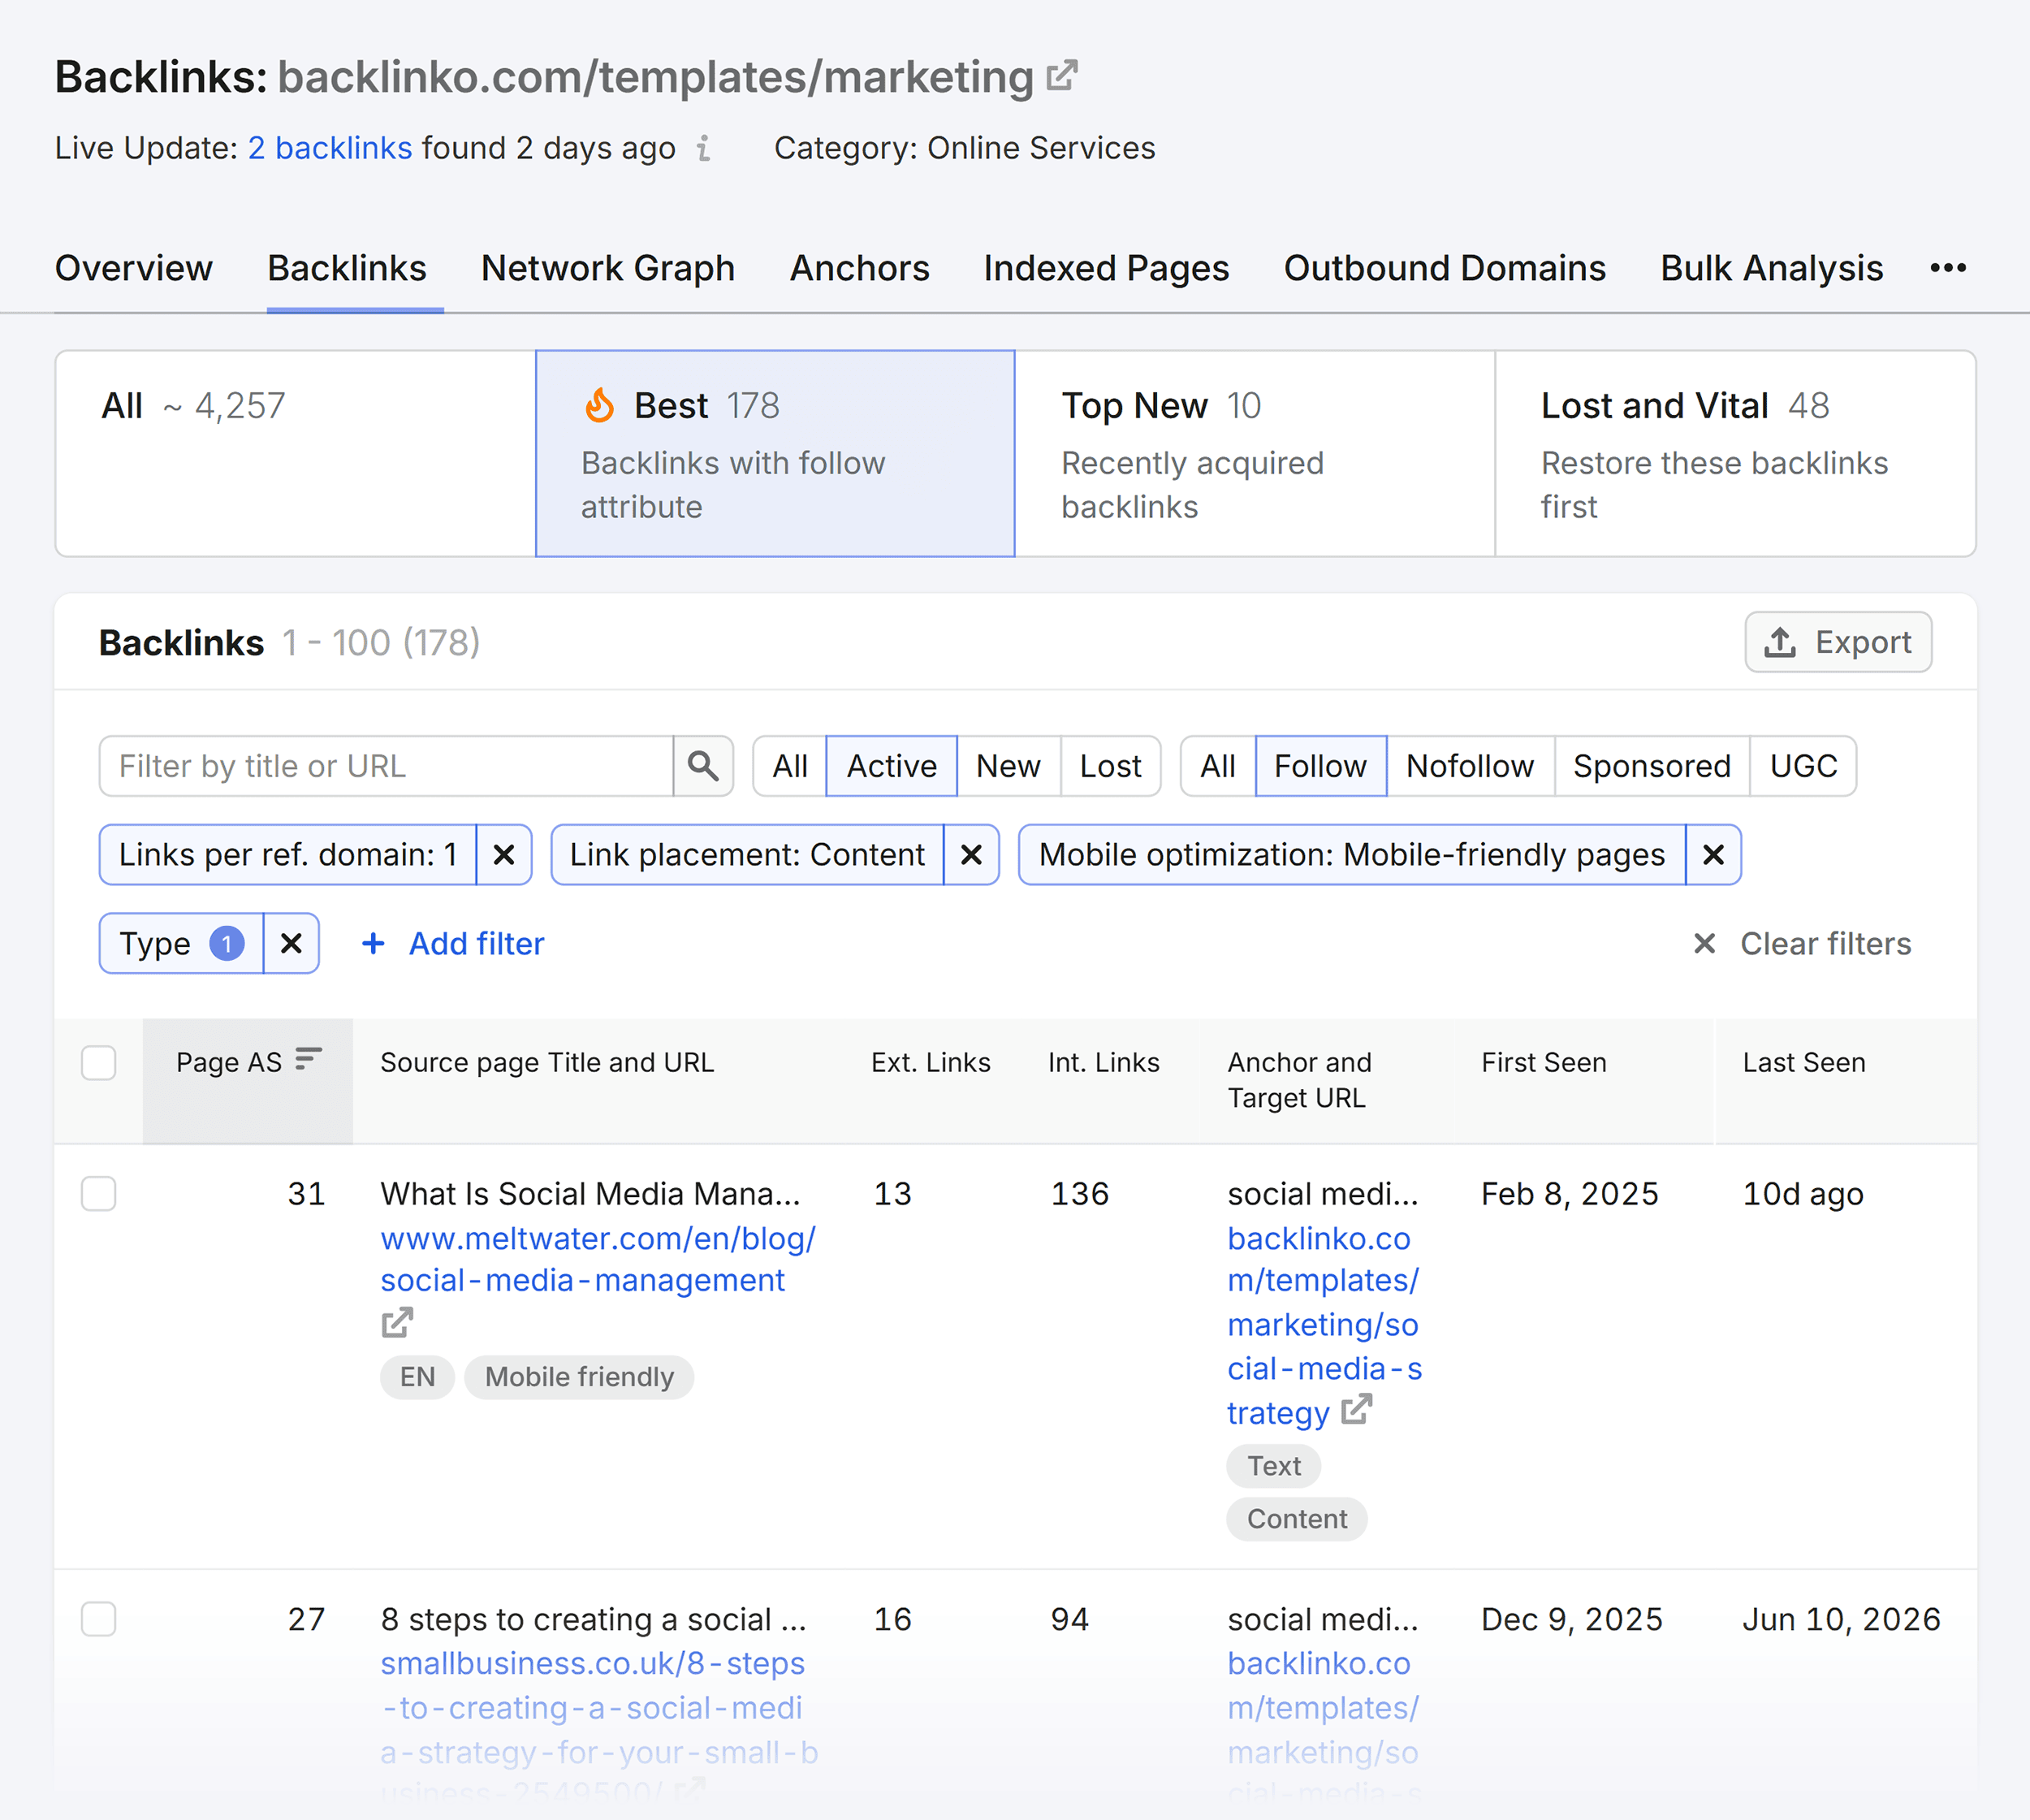2030x1820 pixels.
Task: Click 'What Is Social Media Mana...' title
Action: [x=590, y=1193]
